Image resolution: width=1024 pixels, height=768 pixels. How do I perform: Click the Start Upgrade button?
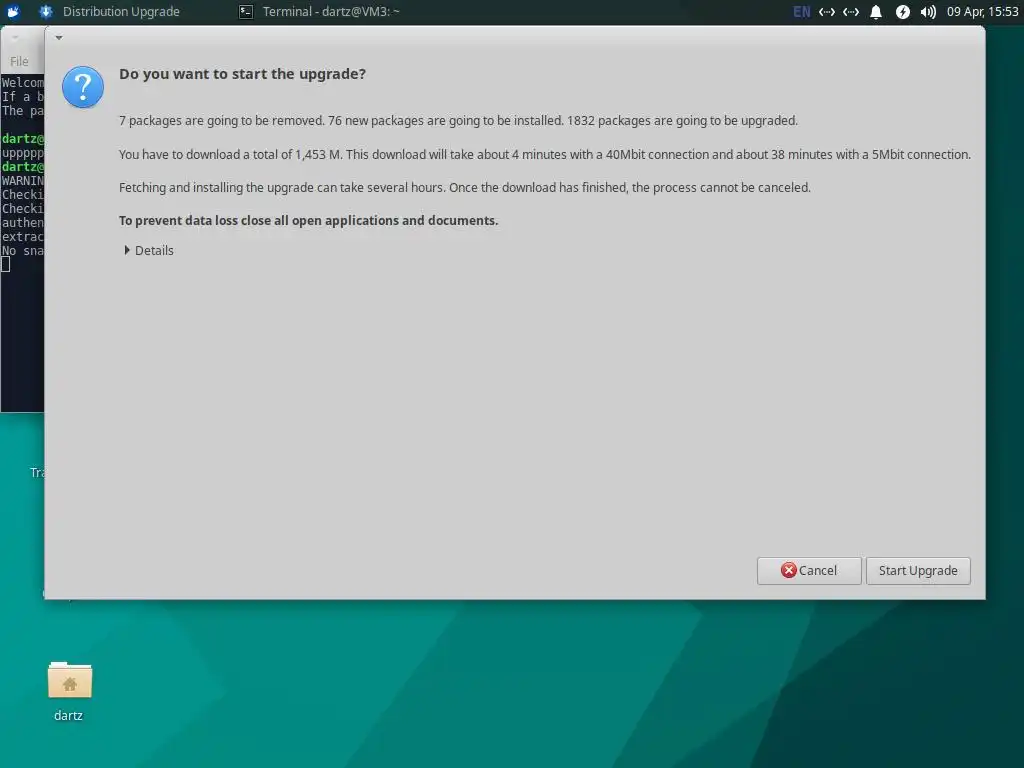click(918, 571)
